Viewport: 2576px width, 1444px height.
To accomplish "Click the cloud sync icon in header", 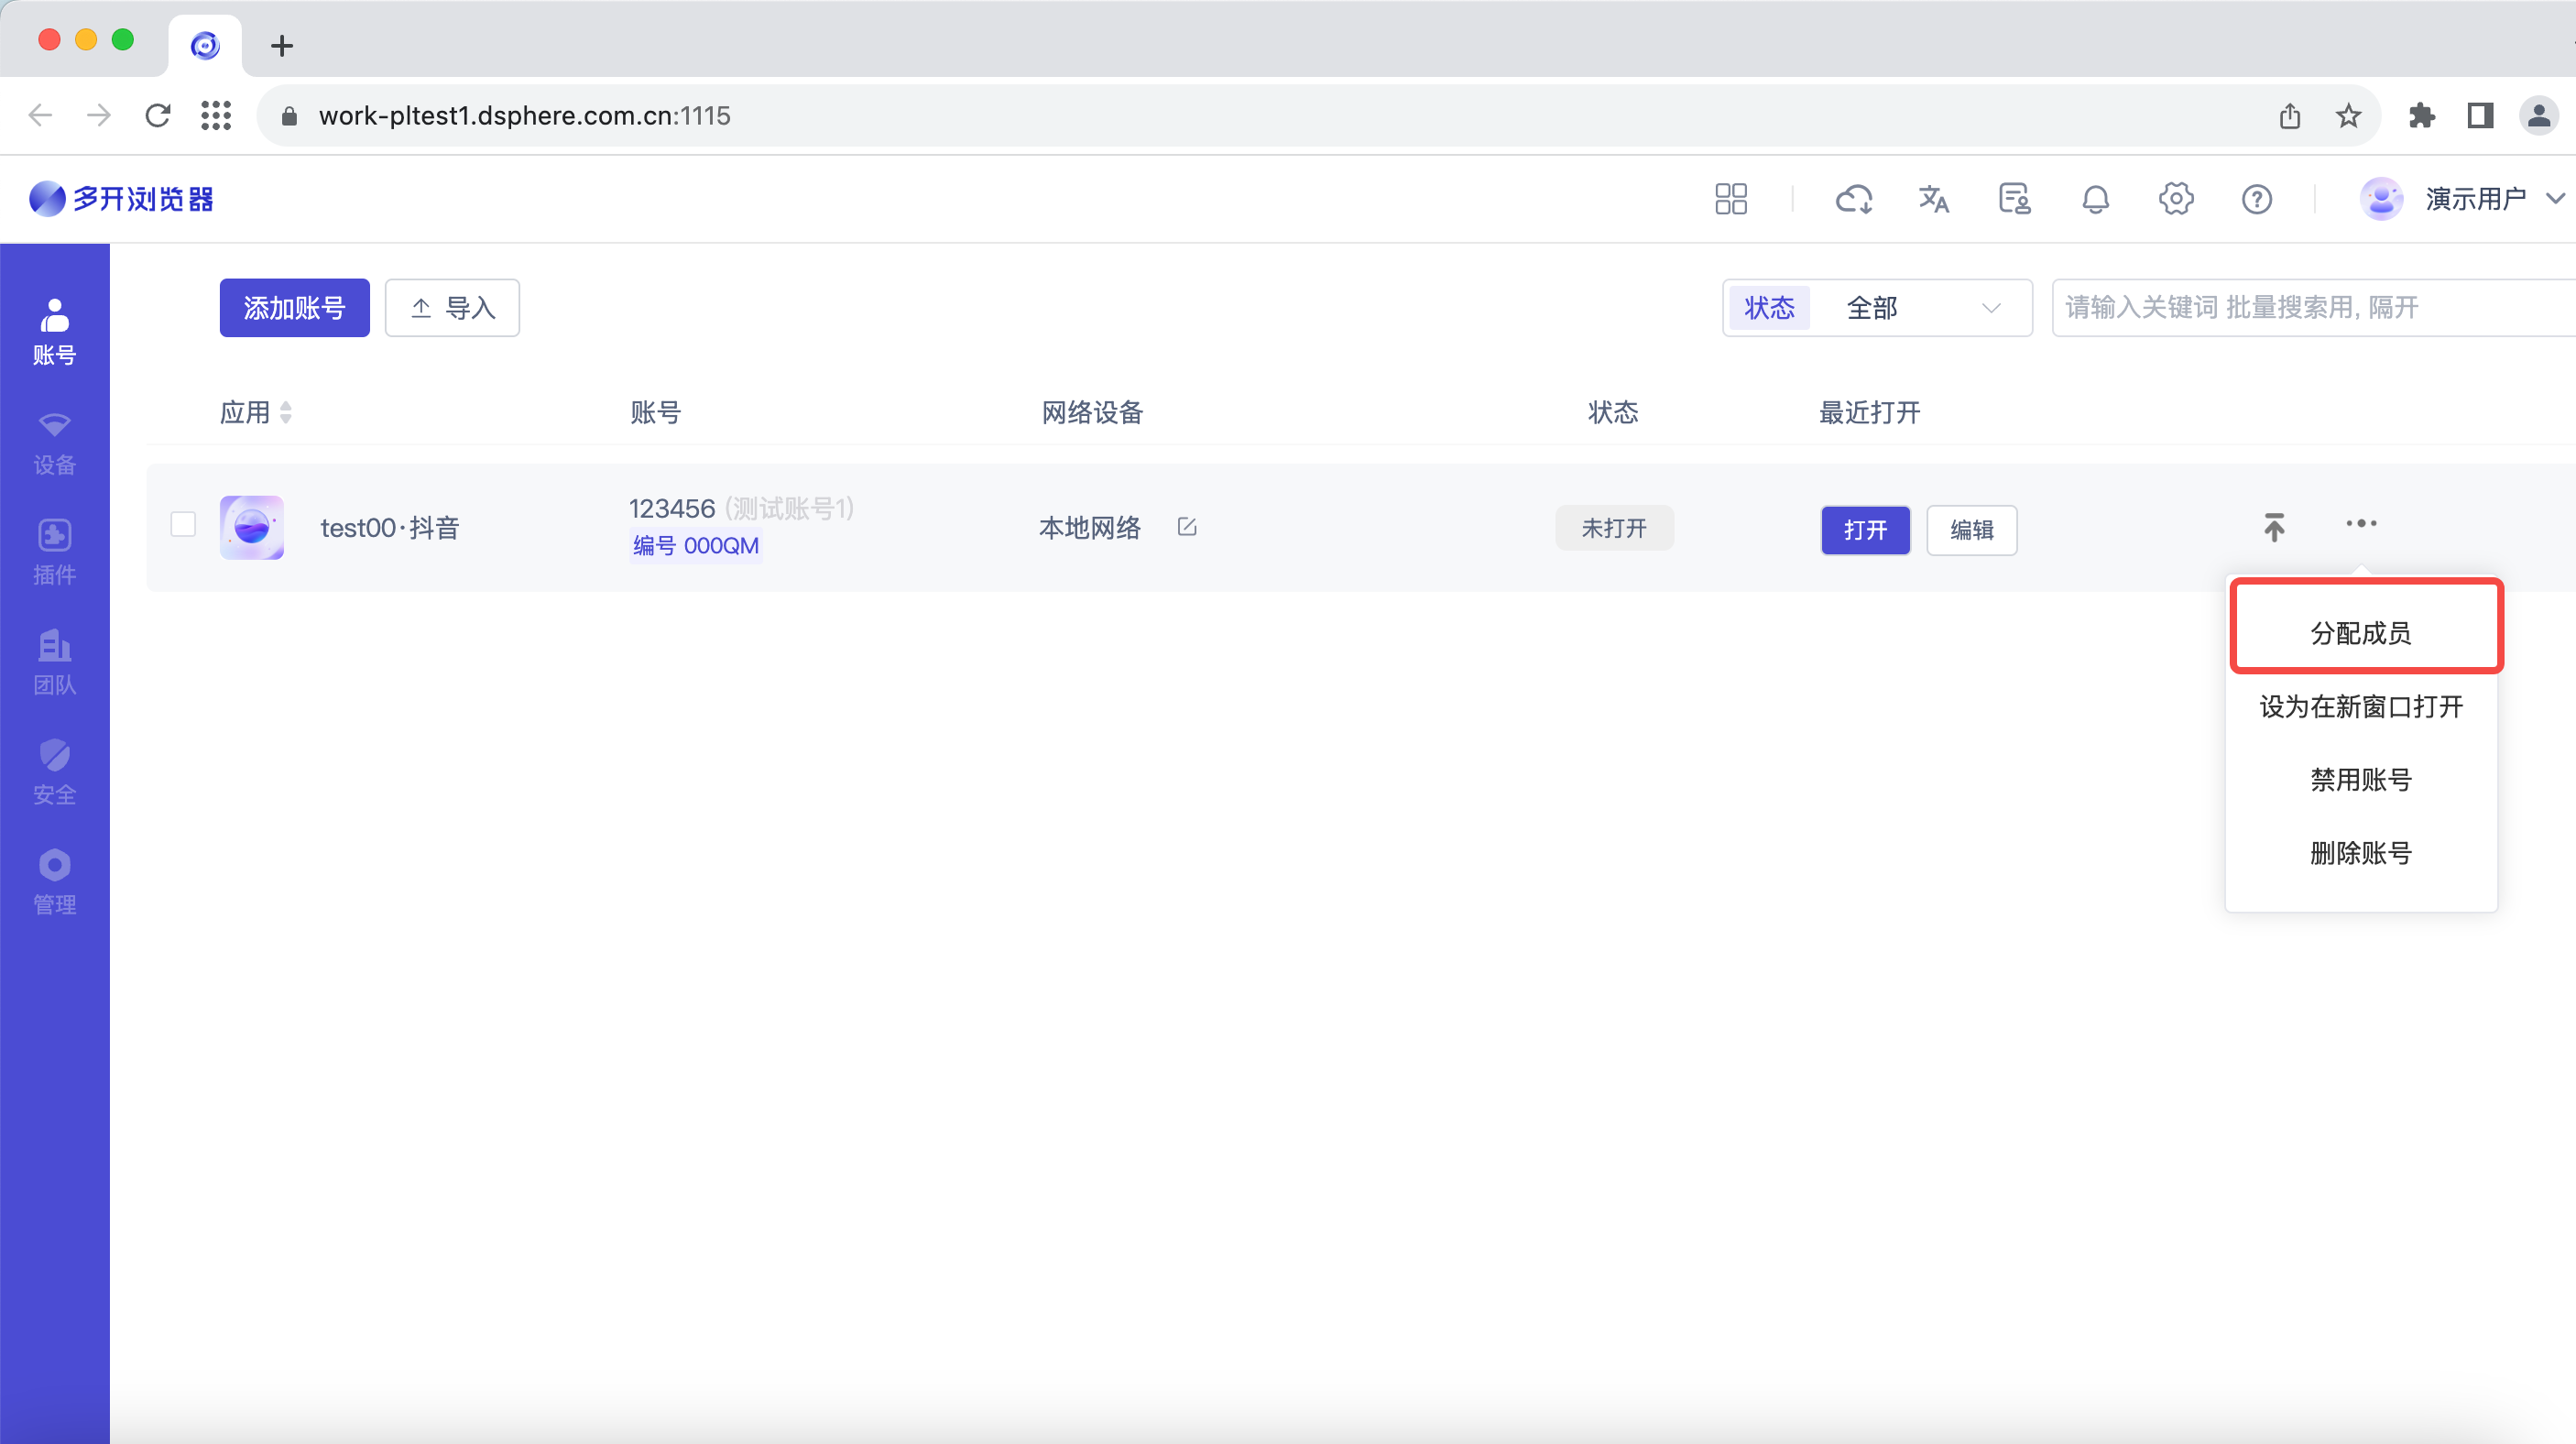I will [x=1854, y=199].
